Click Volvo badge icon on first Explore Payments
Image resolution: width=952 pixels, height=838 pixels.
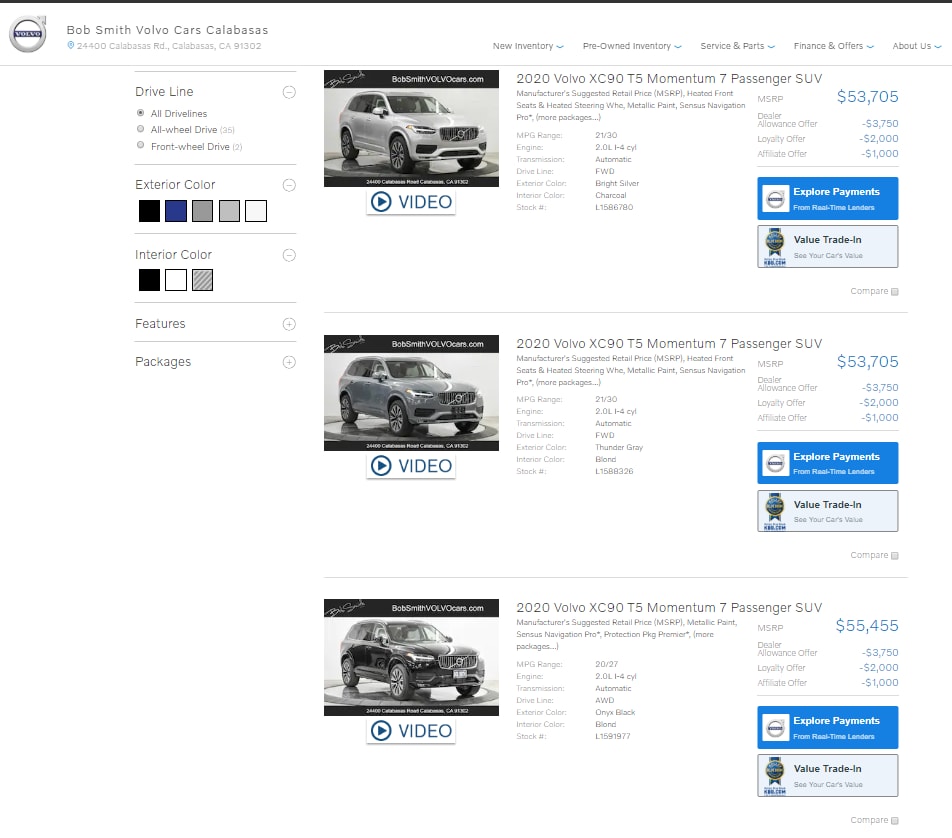775,199
